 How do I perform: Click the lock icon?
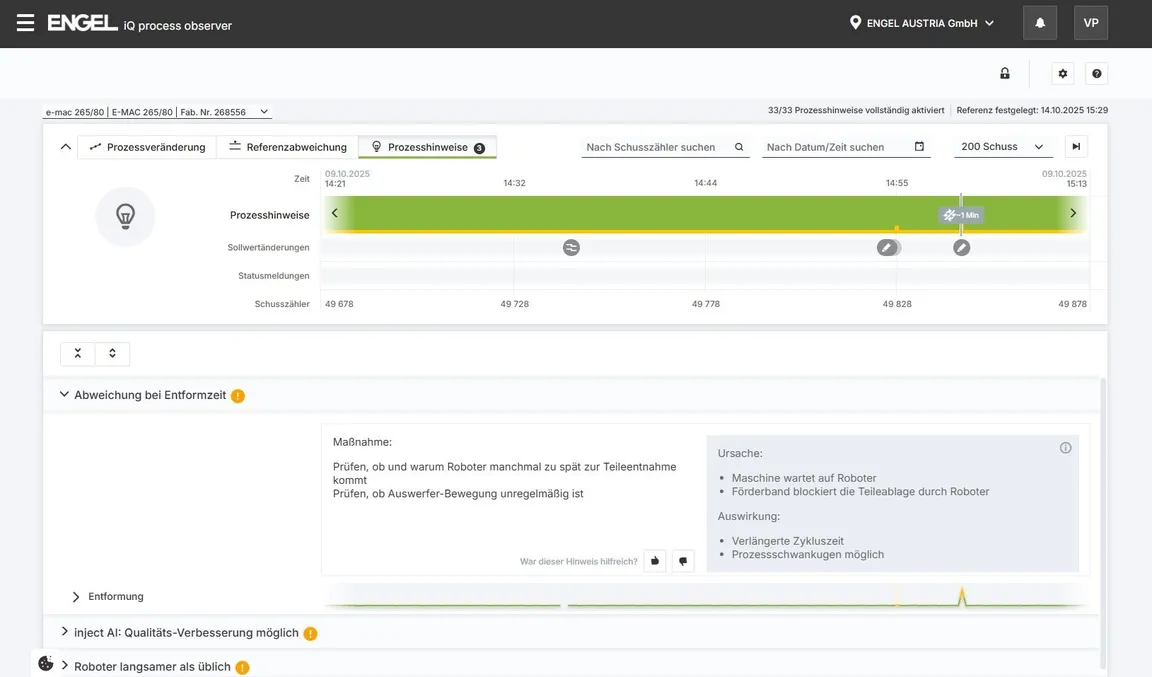(1005, 74)
